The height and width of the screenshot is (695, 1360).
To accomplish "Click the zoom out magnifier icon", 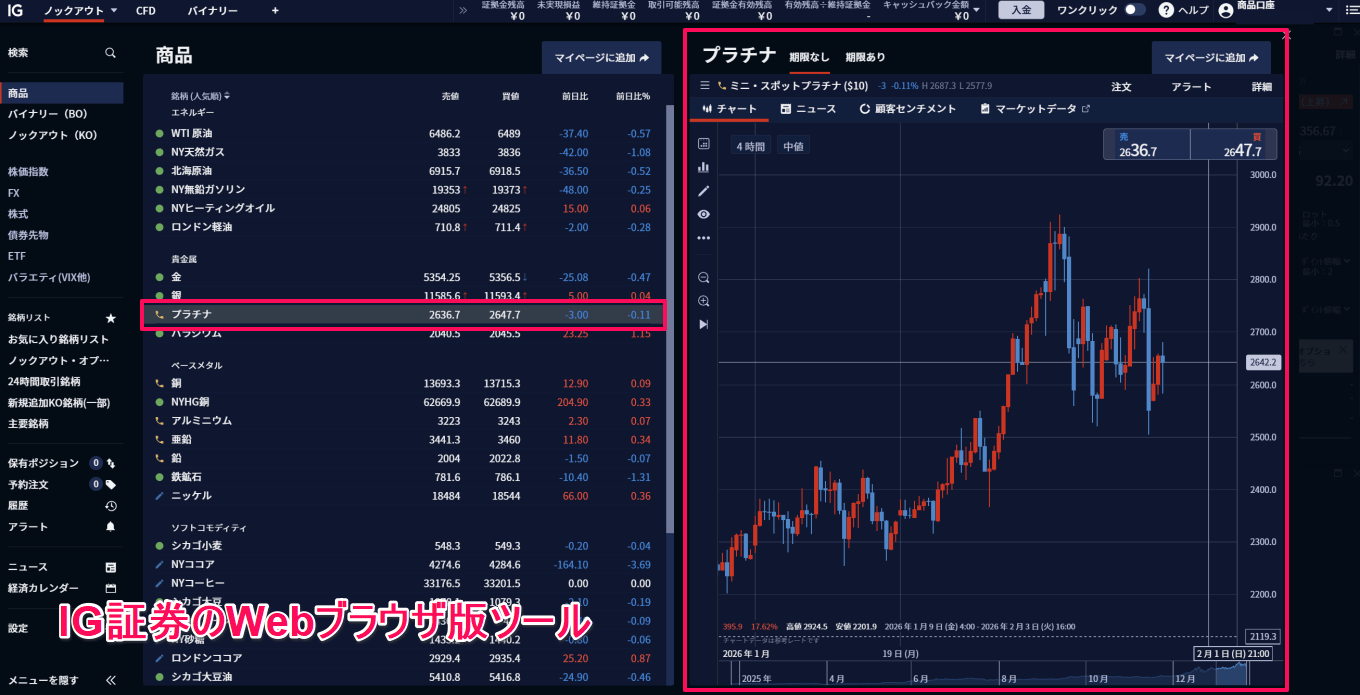I will pyautogui.click(x=703, y=277).
